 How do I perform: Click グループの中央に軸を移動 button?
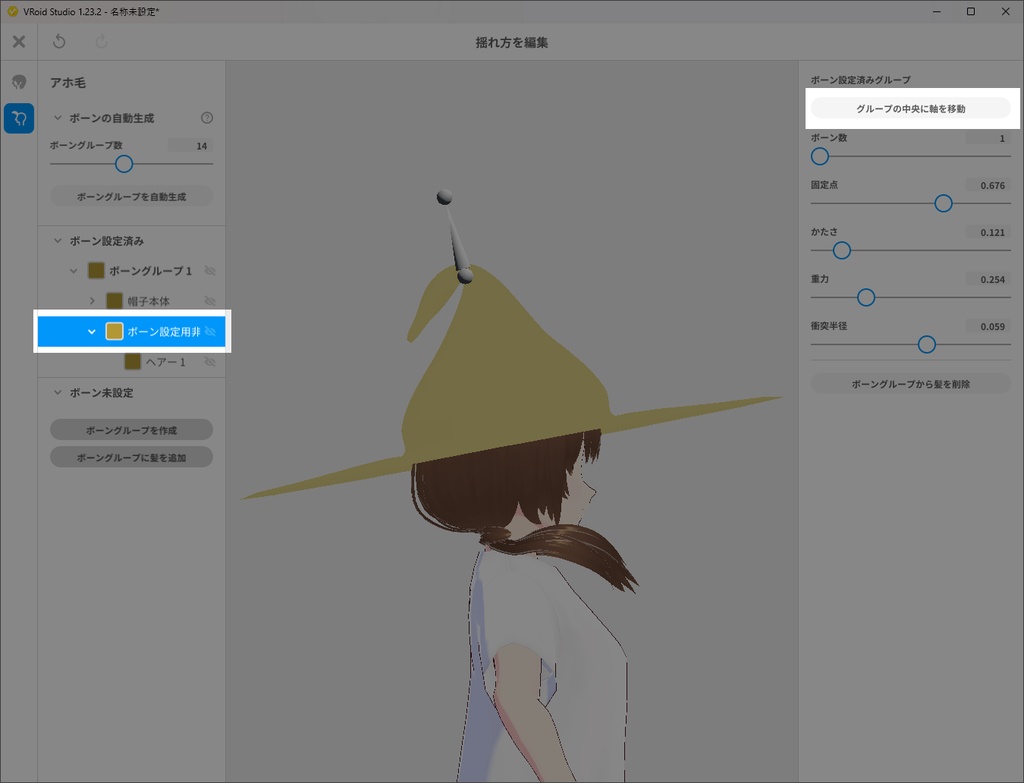910,108
